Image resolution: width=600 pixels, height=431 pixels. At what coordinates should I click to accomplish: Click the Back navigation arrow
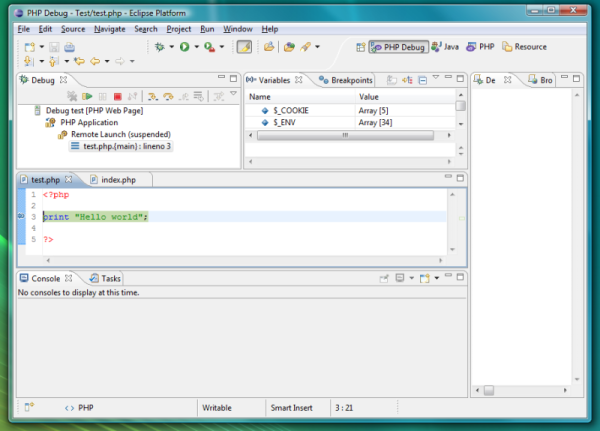pyautogui.click(x=95, y=61)
